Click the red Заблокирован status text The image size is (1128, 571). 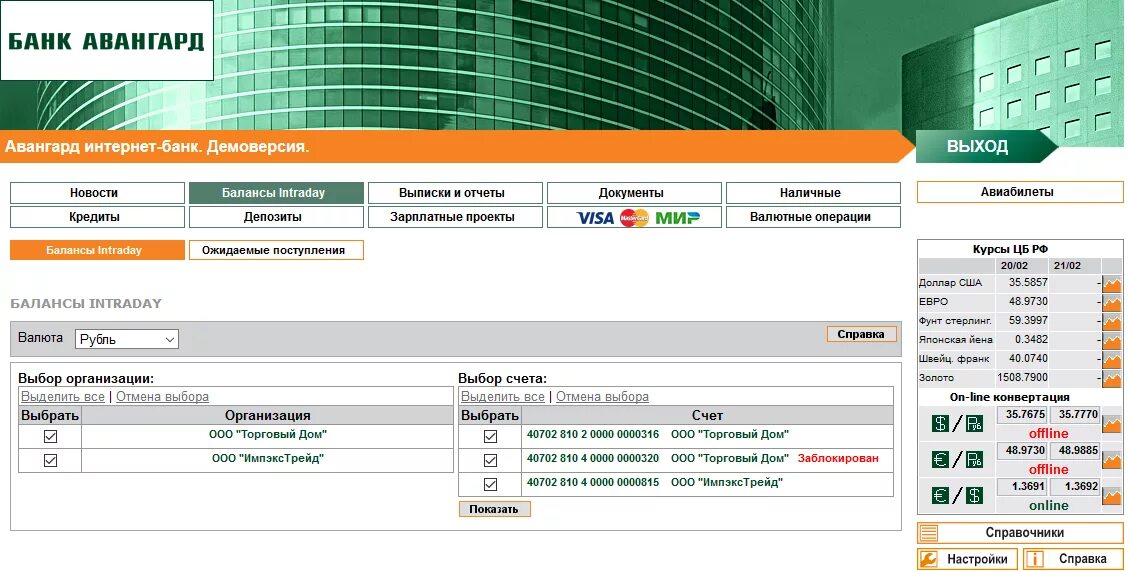tap(838, 458)
